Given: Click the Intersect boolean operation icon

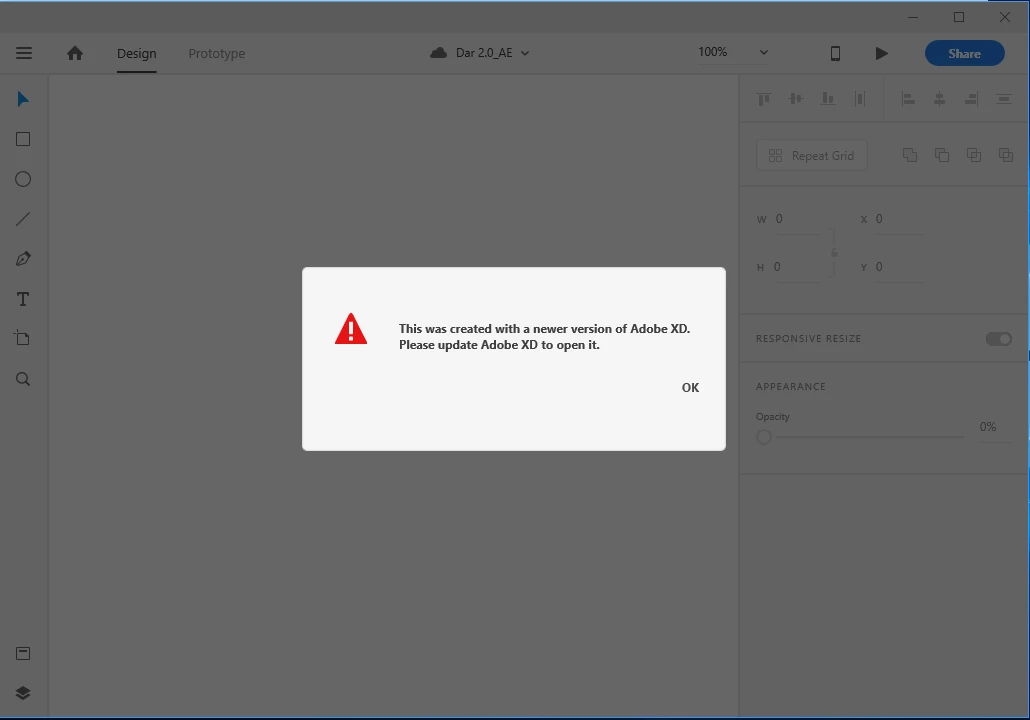Looking at the screenshot, I should (x=974, y=155).
